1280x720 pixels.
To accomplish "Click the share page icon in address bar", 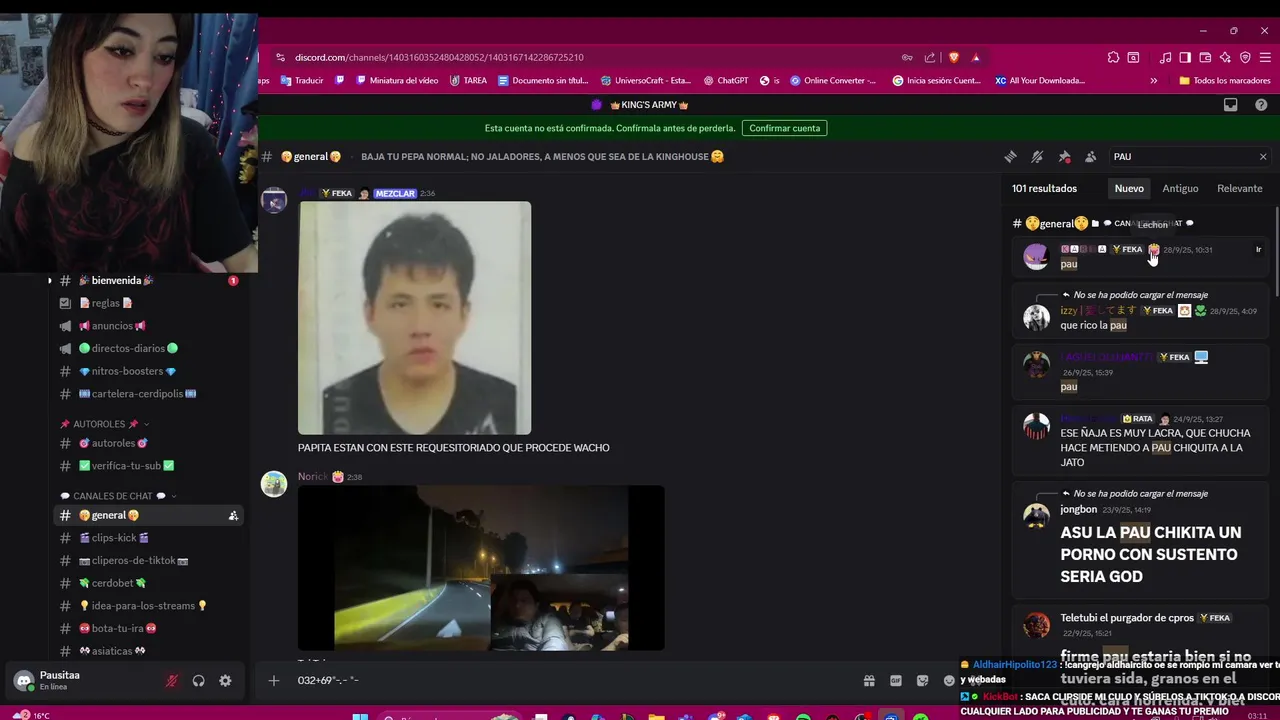I will click(x=930, y=57).
